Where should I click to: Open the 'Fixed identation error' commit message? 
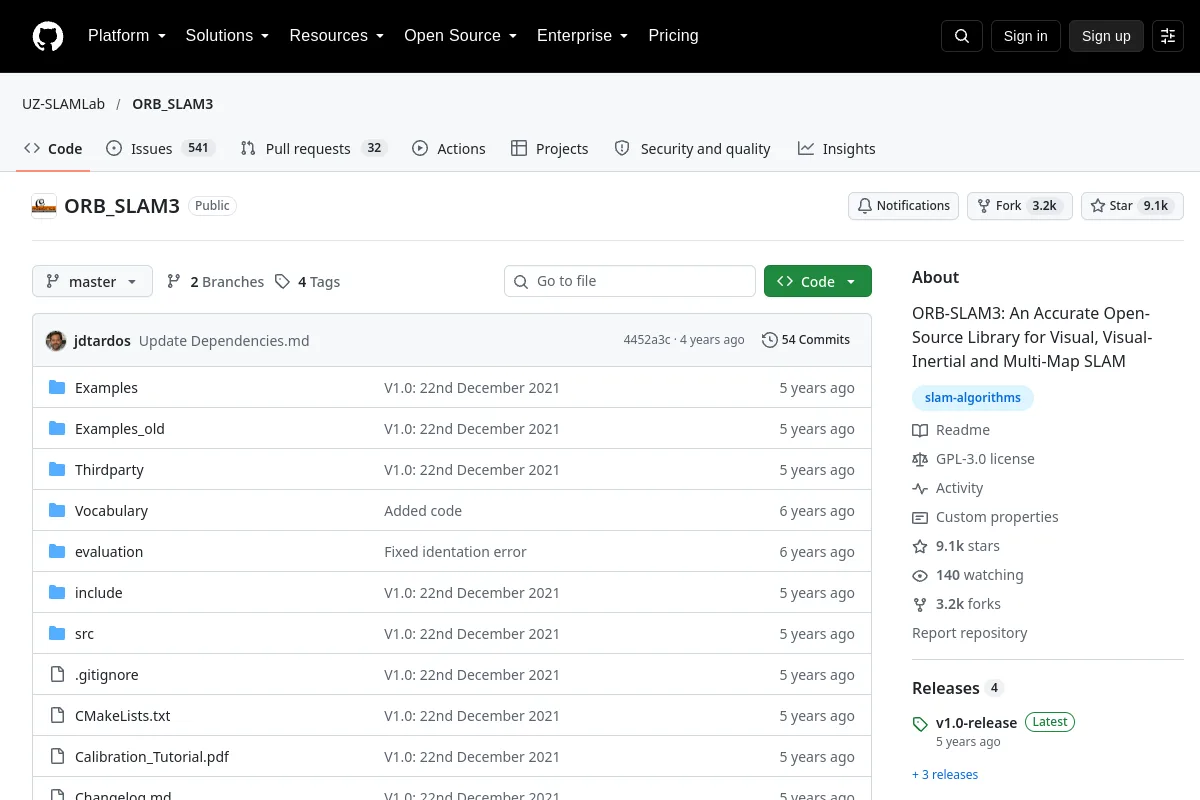455,552
